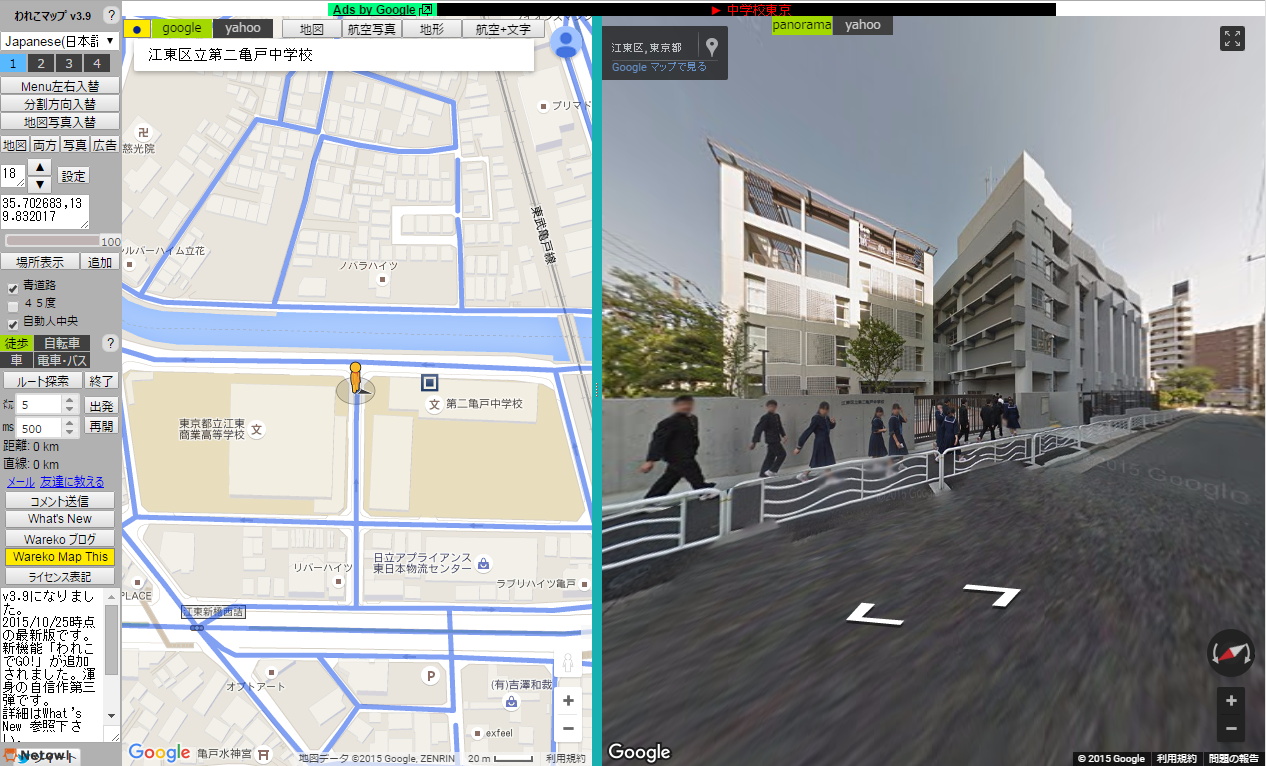Click the blue user profile icon
Viewport: 1266px width, 766px height.
[x=566, y=43]
